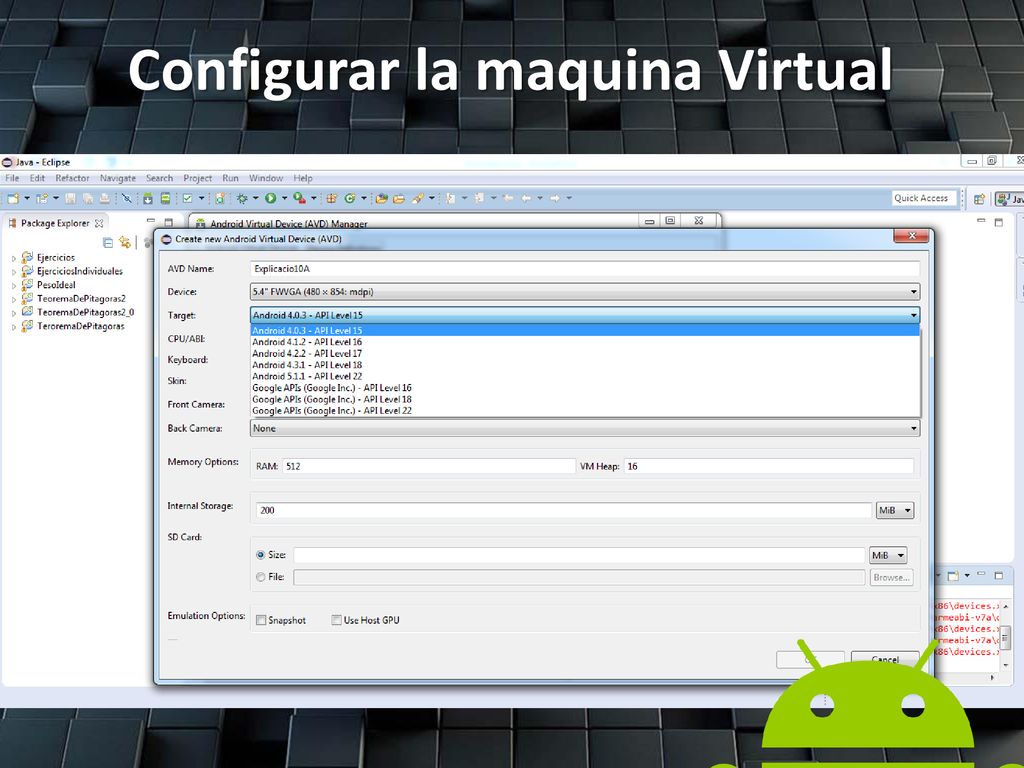Click the Debug bug icon
Viewport: 1024px width, 768px height.
[242, 198]
